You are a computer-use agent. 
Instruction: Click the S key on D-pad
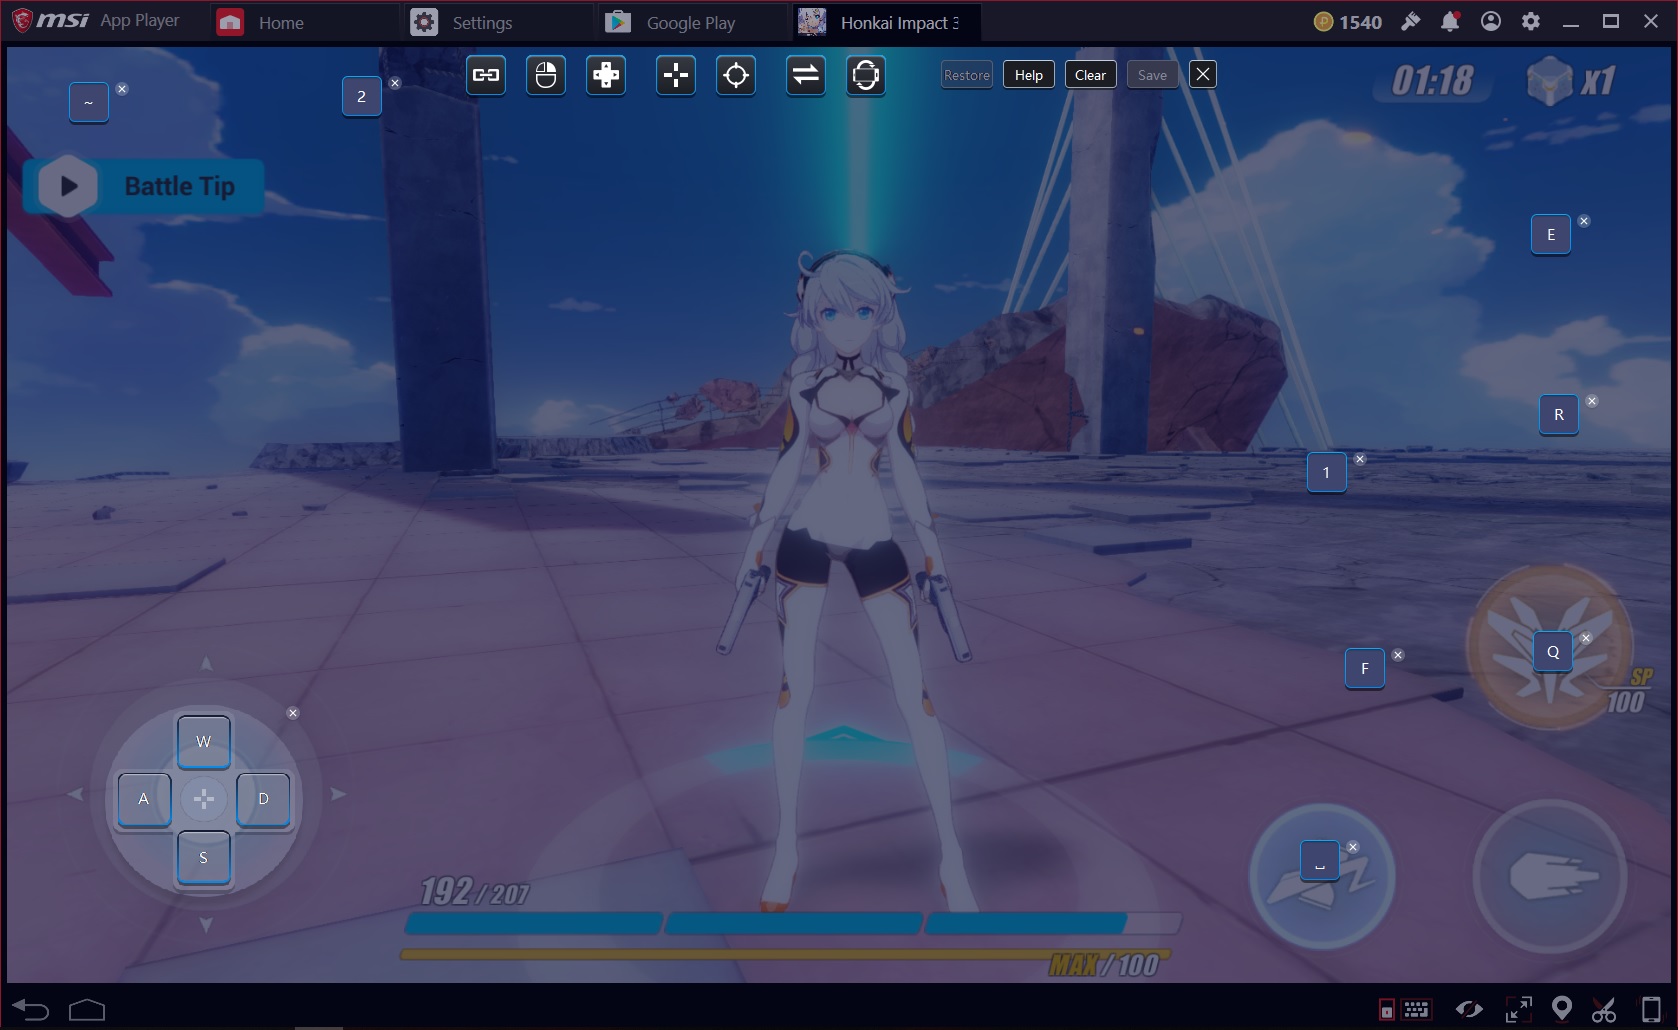(x=204, y=858)
